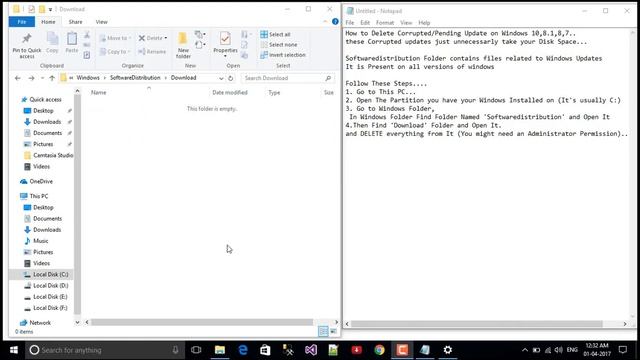Show hidden system tray icons
Viewport: 640px width, 360px height.
click(525, 350)
